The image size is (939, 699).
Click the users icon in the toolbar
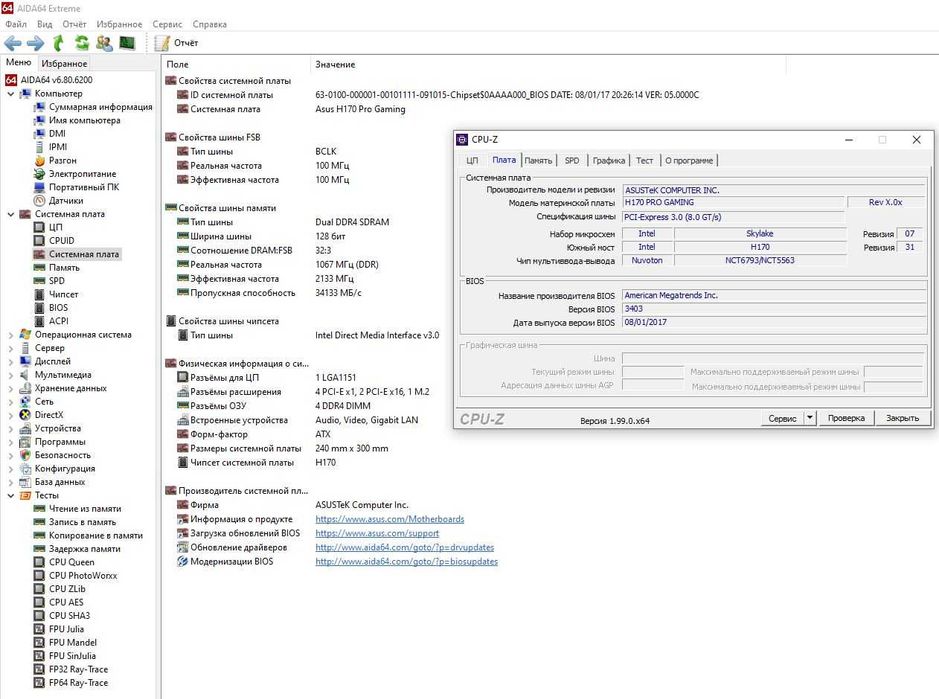pos(104,43)
